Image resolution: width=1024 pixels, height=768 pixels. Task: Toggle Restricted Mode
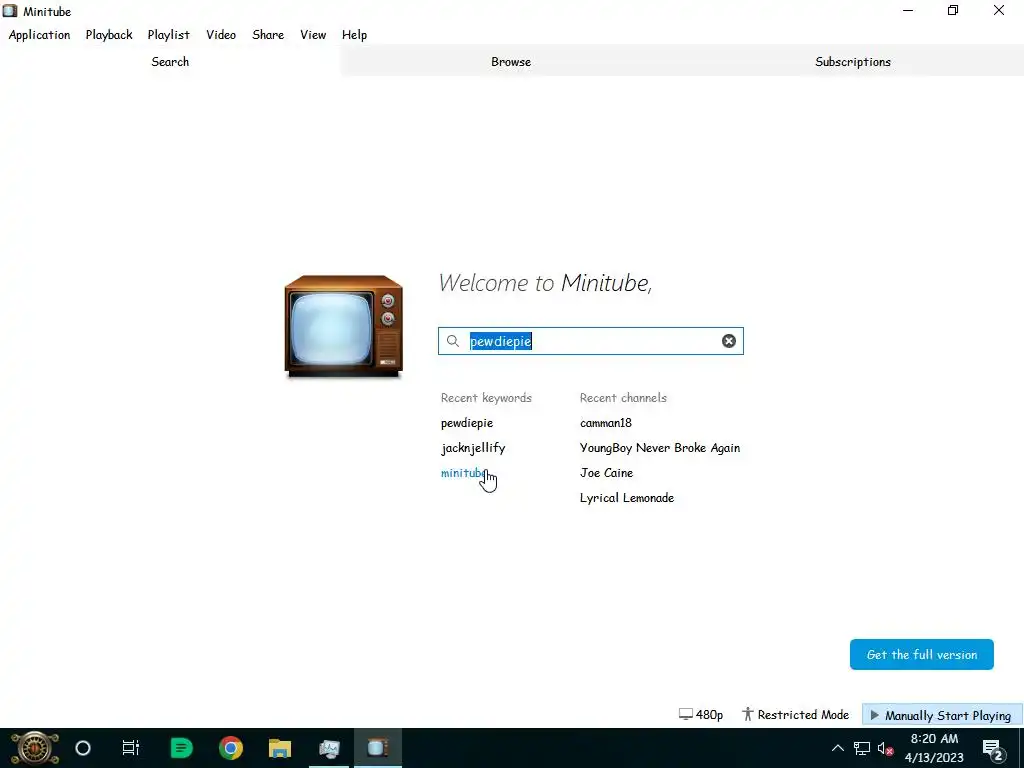[795, 714]
